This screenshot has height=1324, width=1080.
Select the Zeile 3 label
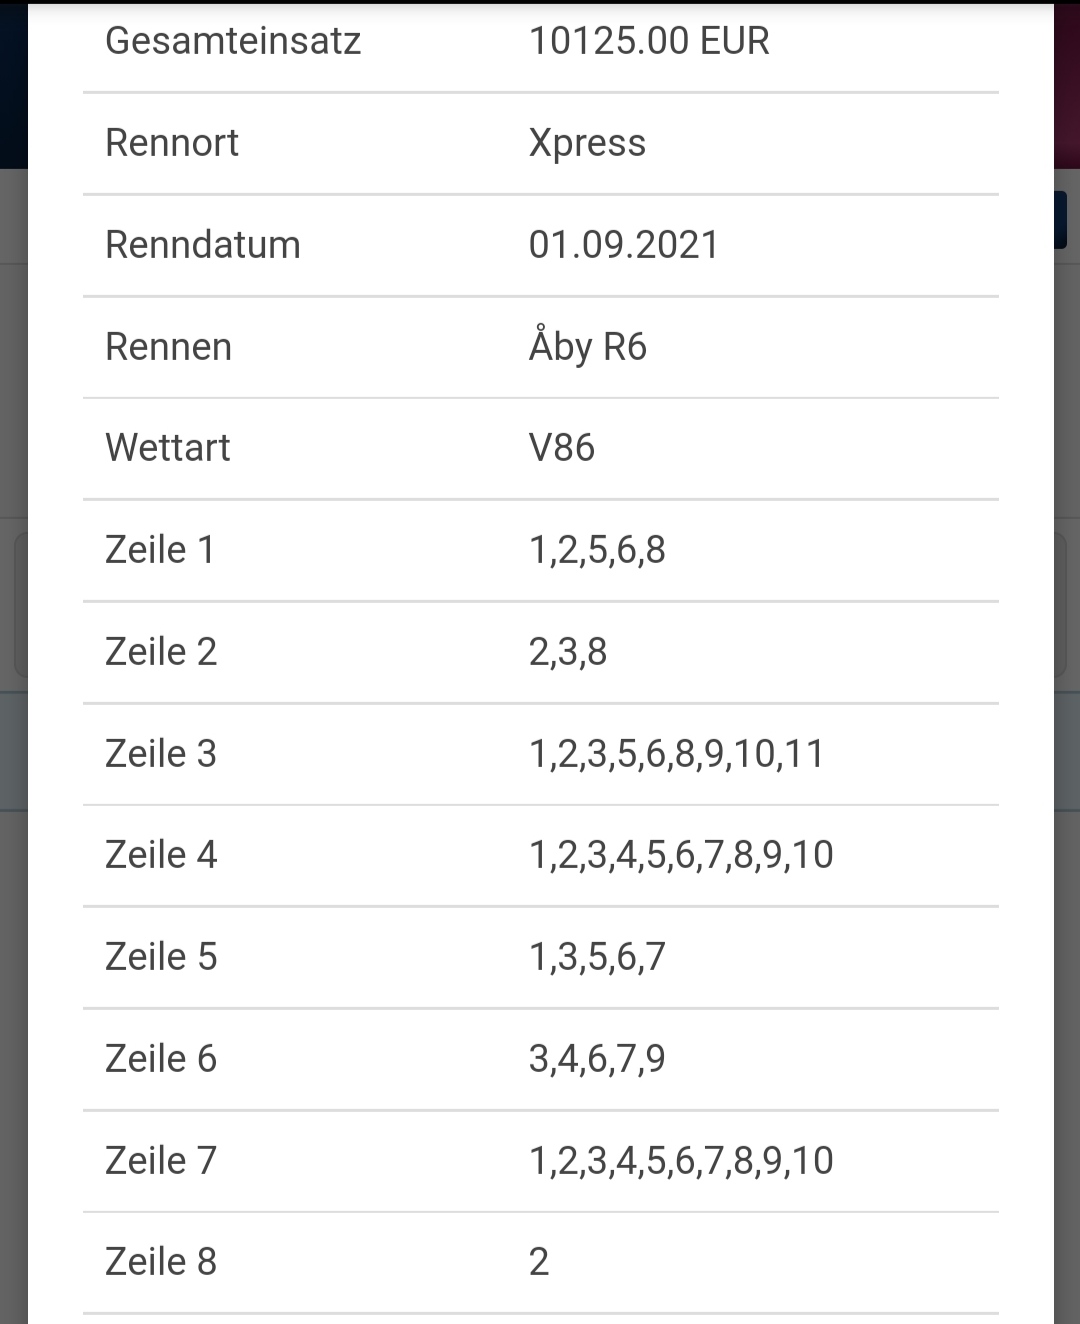click(161, 754)
